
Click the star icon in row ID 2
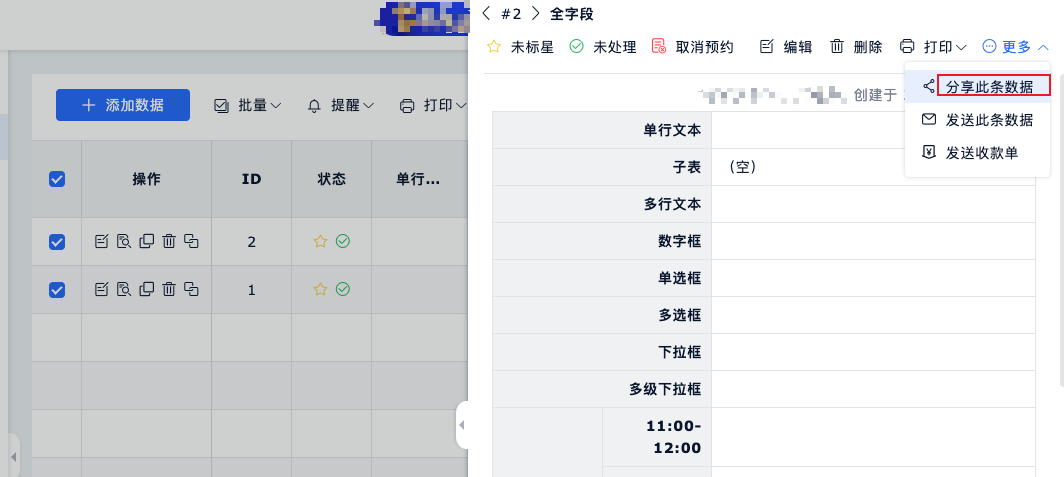(320, 241)
